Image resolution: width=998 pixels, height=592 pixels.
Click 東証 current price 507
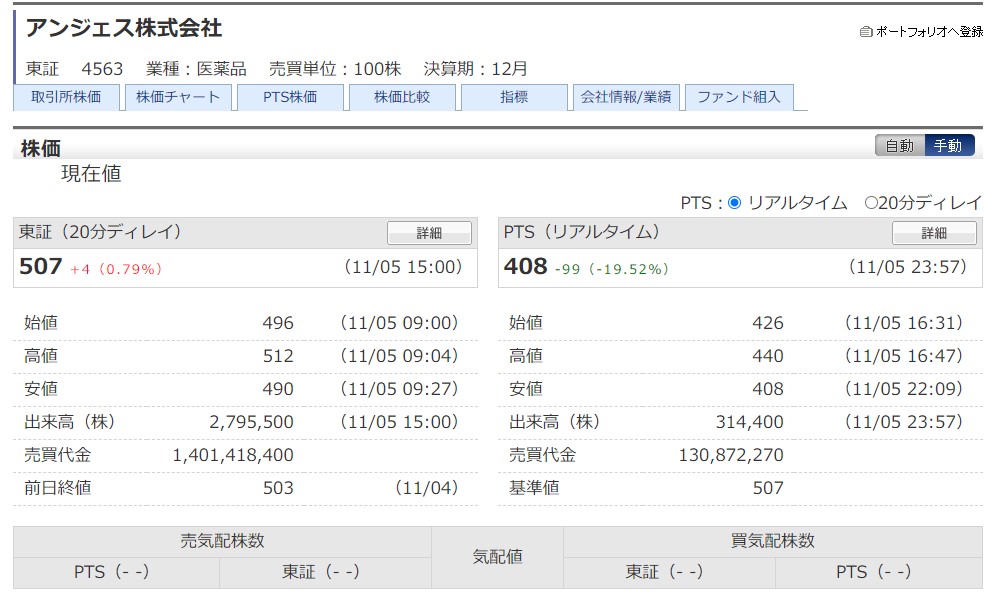[x=41, y=266]
